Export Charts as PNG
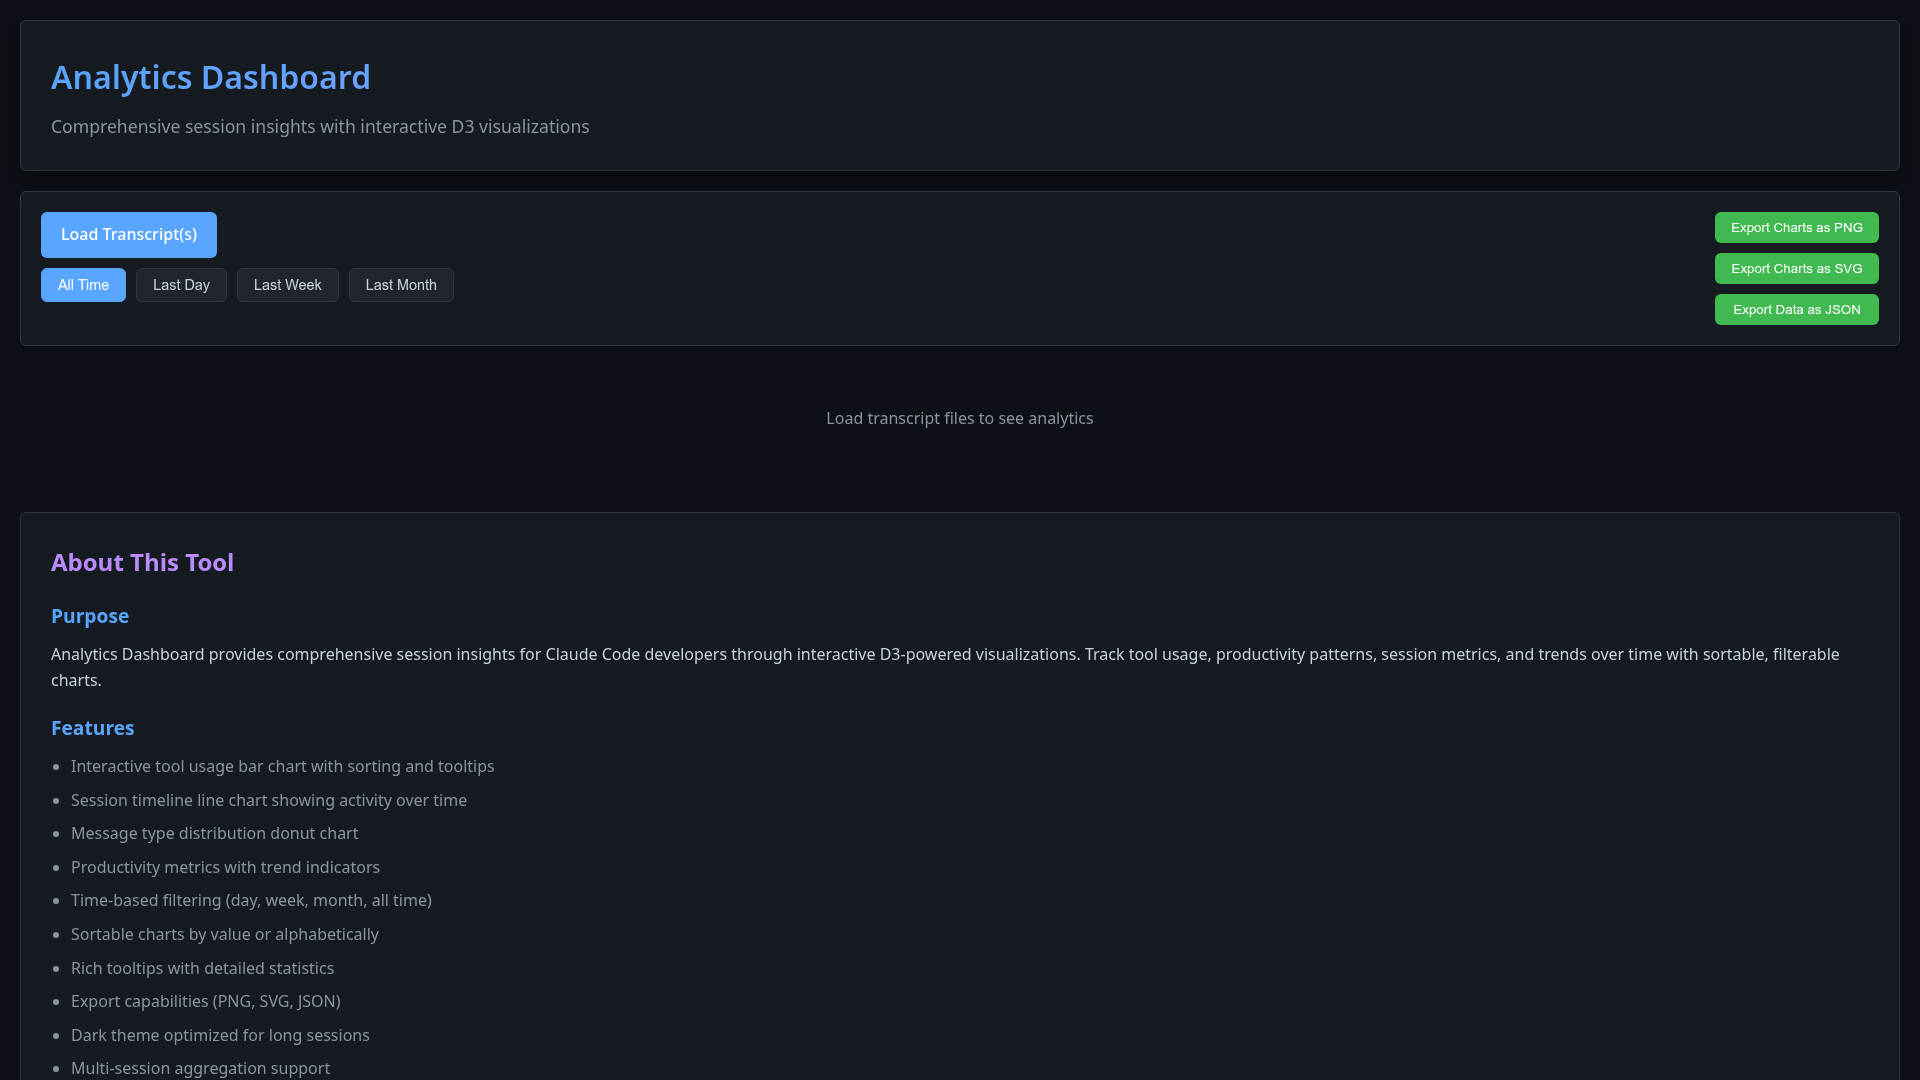This screenshot has width=1920, height=1080. click(1796, 228)
